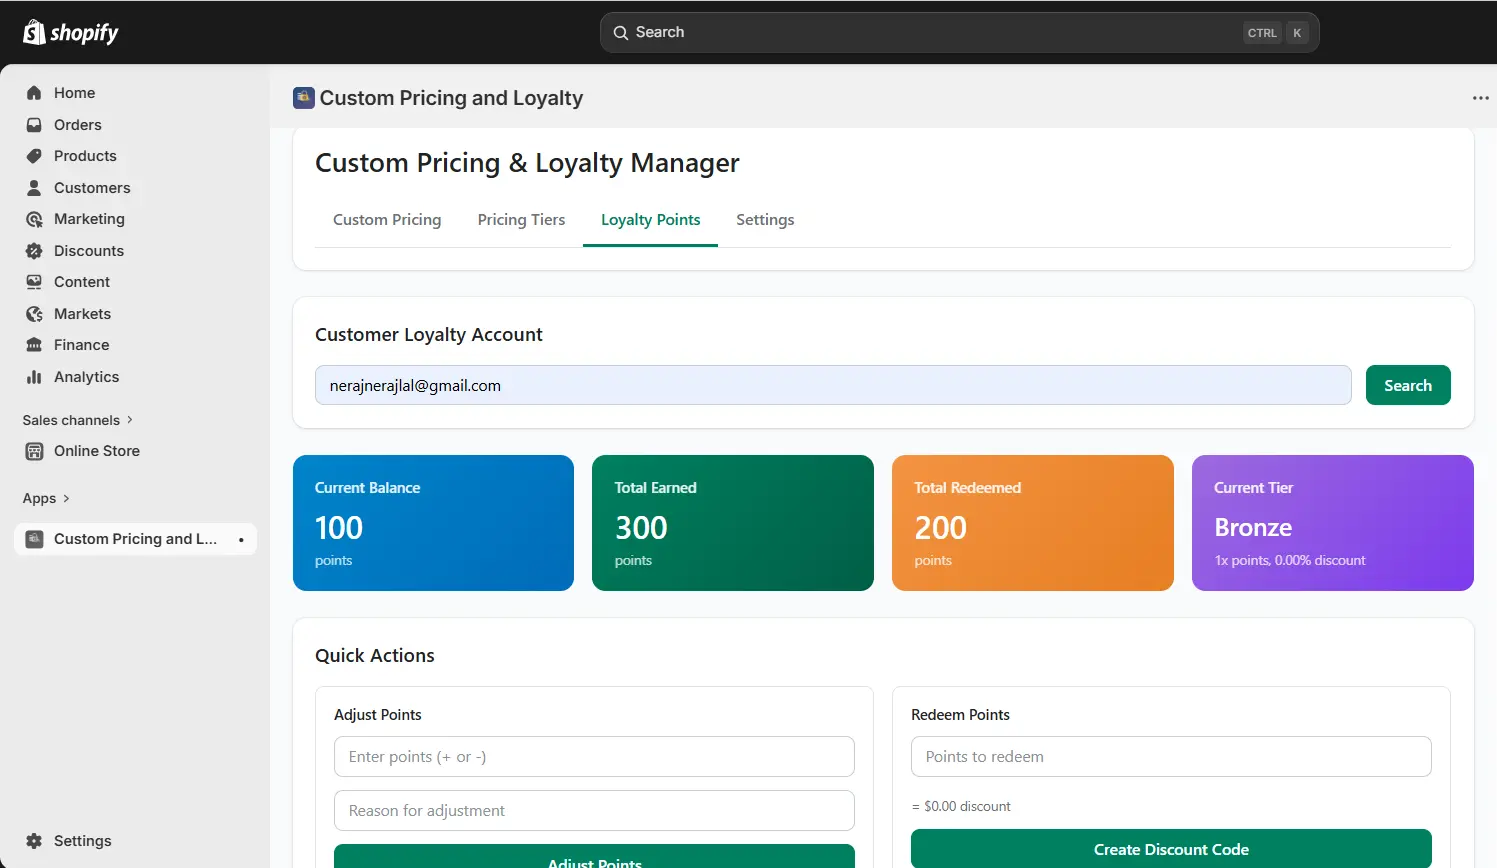Open the Orders icon in sidebar
Screen dimensions: 1497x868
click(x=33, y=124)
